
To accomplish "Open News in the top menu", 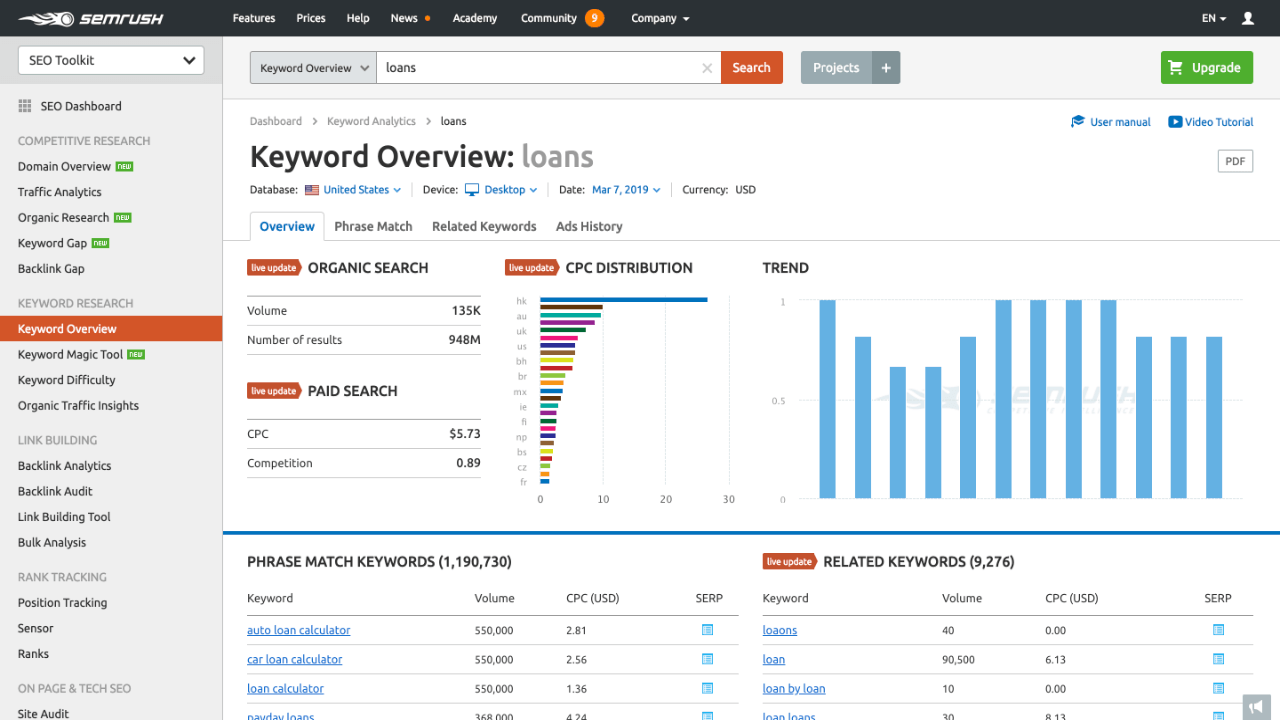I will coord(404,18).
